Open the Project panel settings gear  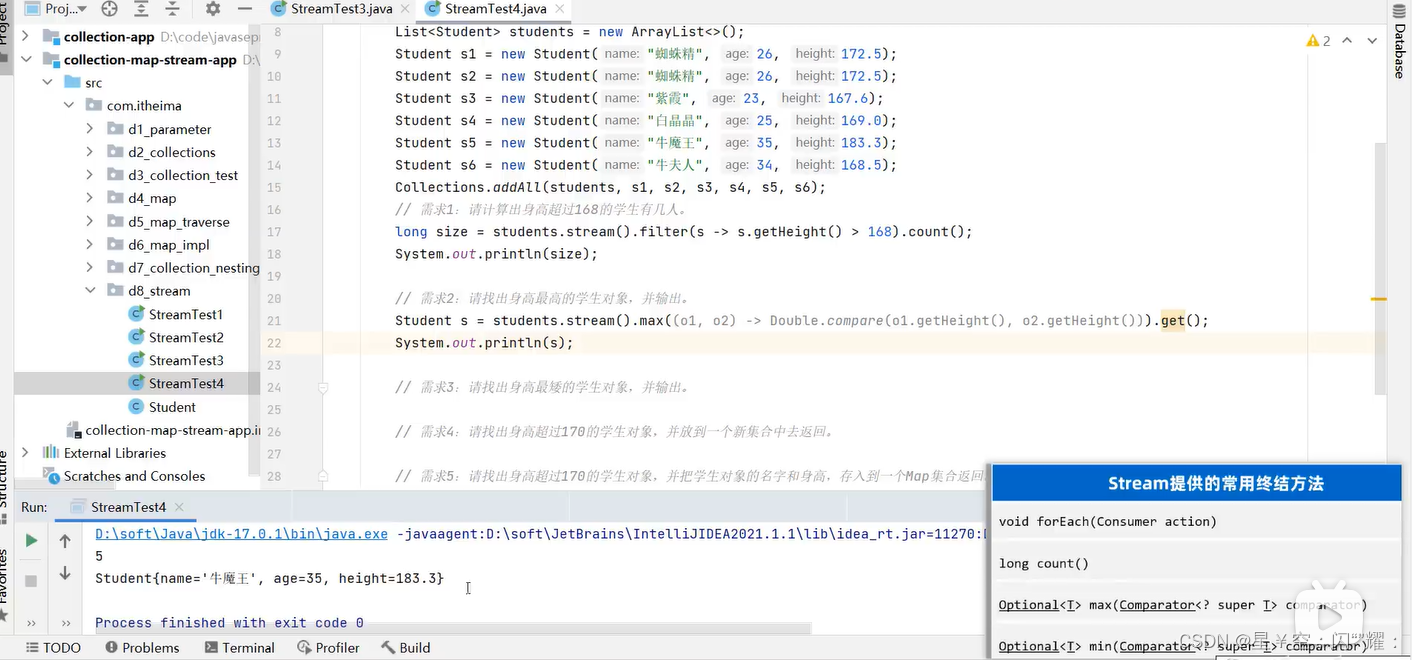click(x=213, y=9)
